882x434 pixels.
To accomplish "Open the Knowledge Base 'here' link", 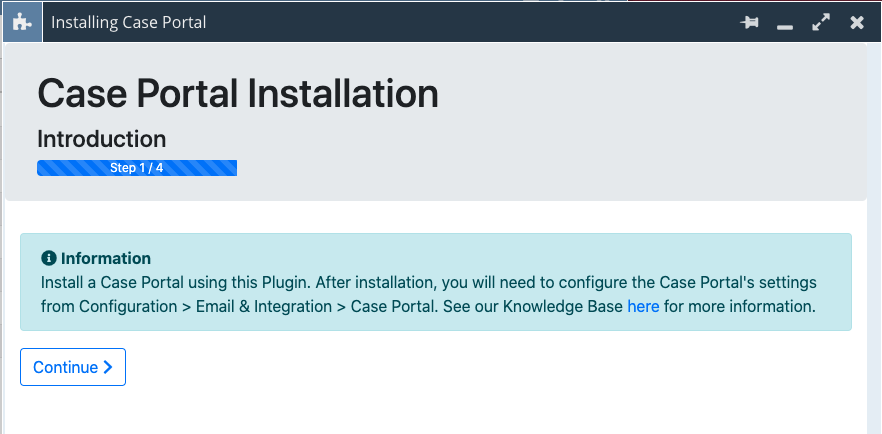I will (x=643, y=306).
